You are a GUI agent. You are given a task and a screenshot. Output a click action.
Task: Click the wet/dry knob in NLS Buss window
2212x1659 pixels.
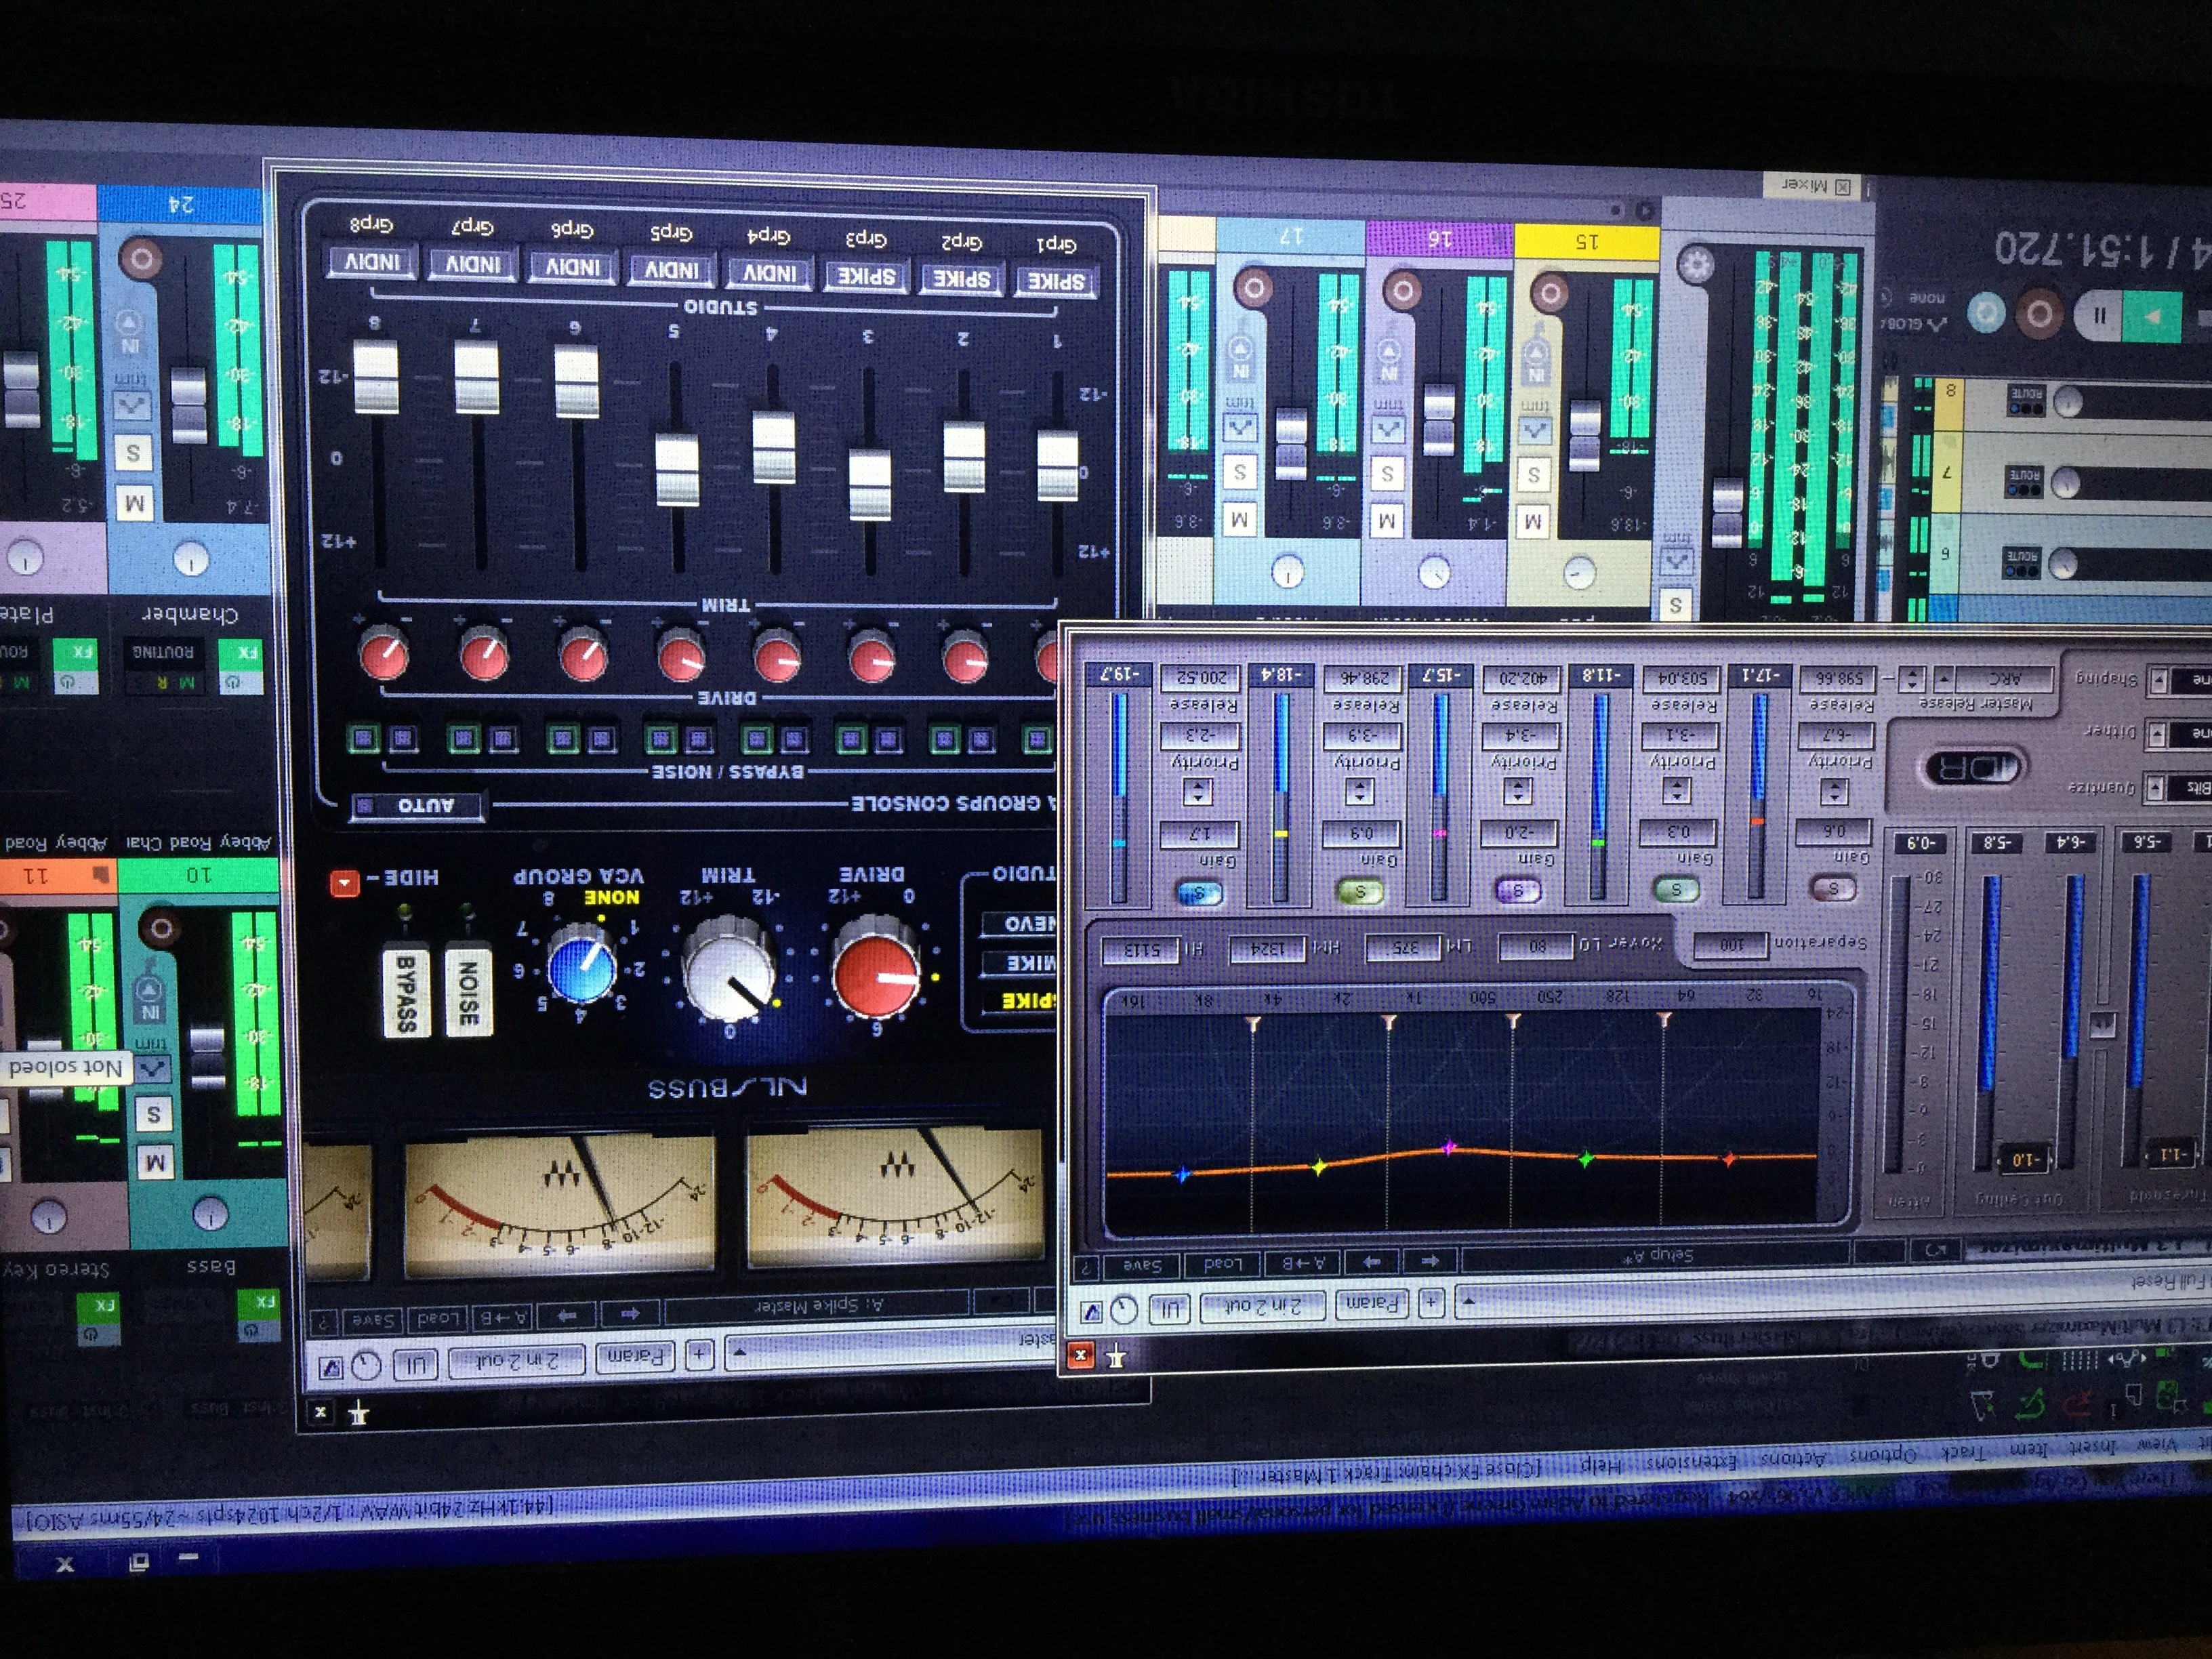click(x=367, y=1366)
